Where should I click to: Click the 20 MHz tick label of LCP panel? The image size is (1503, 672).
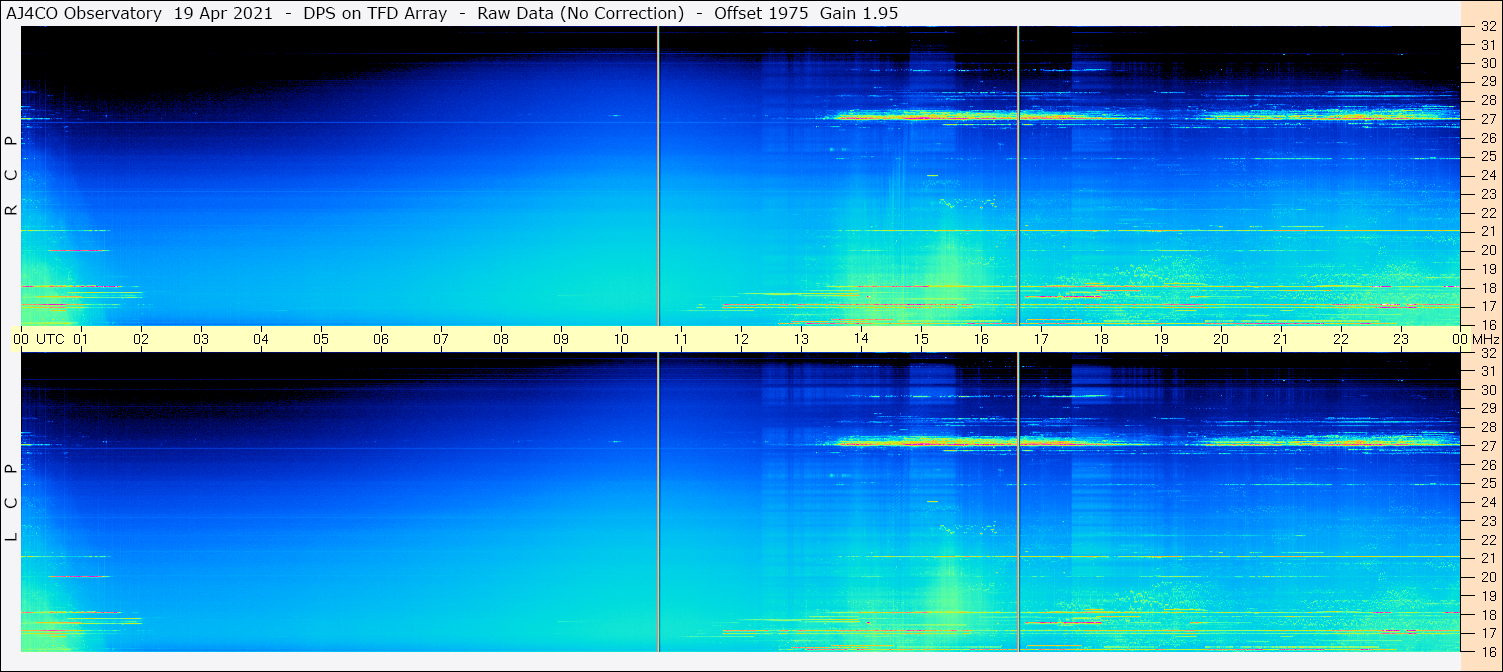(1487, 577)
